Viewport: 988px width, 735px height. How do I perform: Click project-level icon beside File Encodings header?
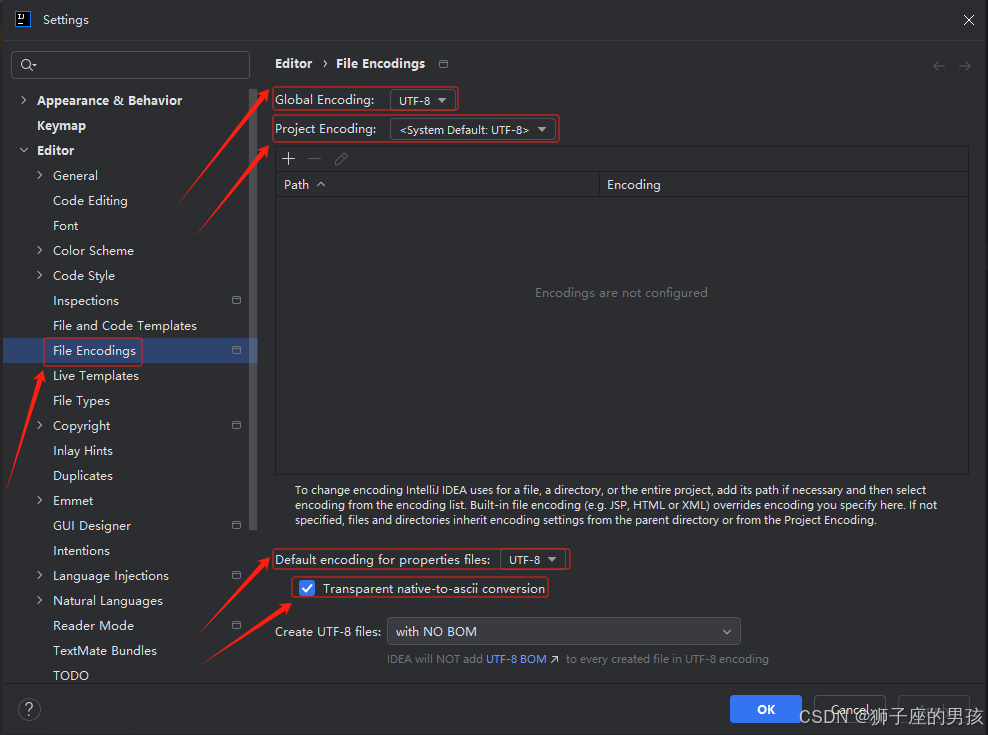(x=444, y=64)
